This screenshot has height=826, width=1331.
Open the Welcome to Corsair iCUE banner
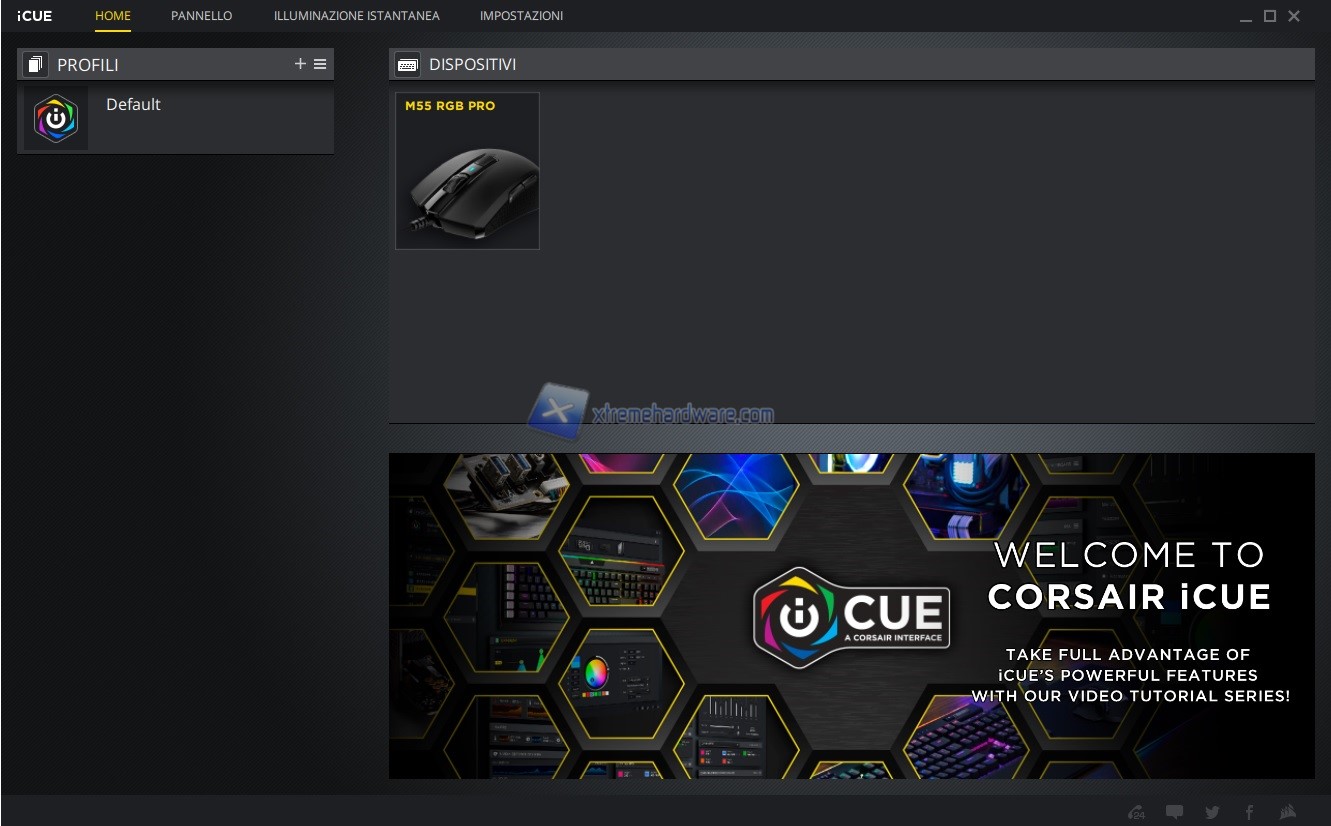(851, 616)
